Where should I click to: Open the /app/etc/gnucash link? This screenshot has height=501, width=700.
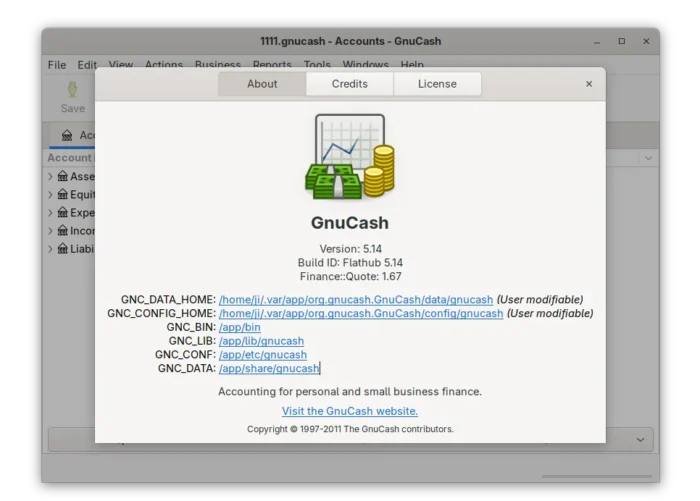(x=262, y=355)
